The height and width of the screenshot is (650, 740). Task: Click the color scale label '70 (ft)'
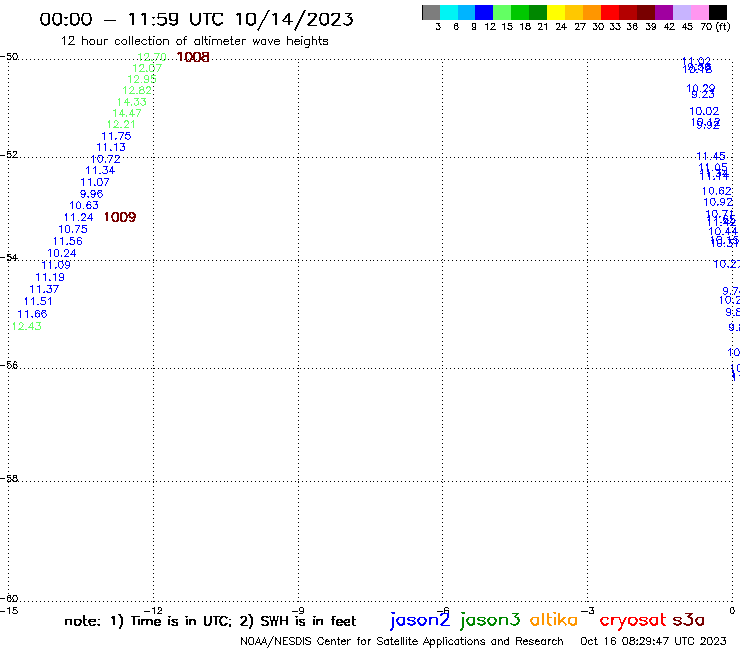pos(715,27)
